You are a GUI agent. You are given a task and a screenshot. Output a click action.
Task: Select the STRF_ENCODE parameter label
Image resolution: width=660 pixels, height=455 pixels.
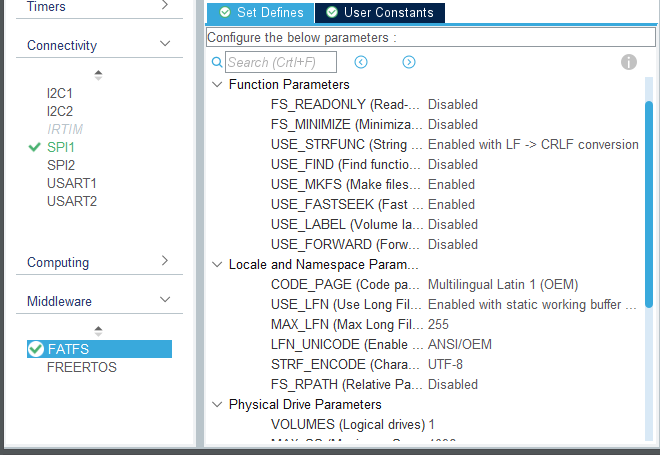[345, 365]
